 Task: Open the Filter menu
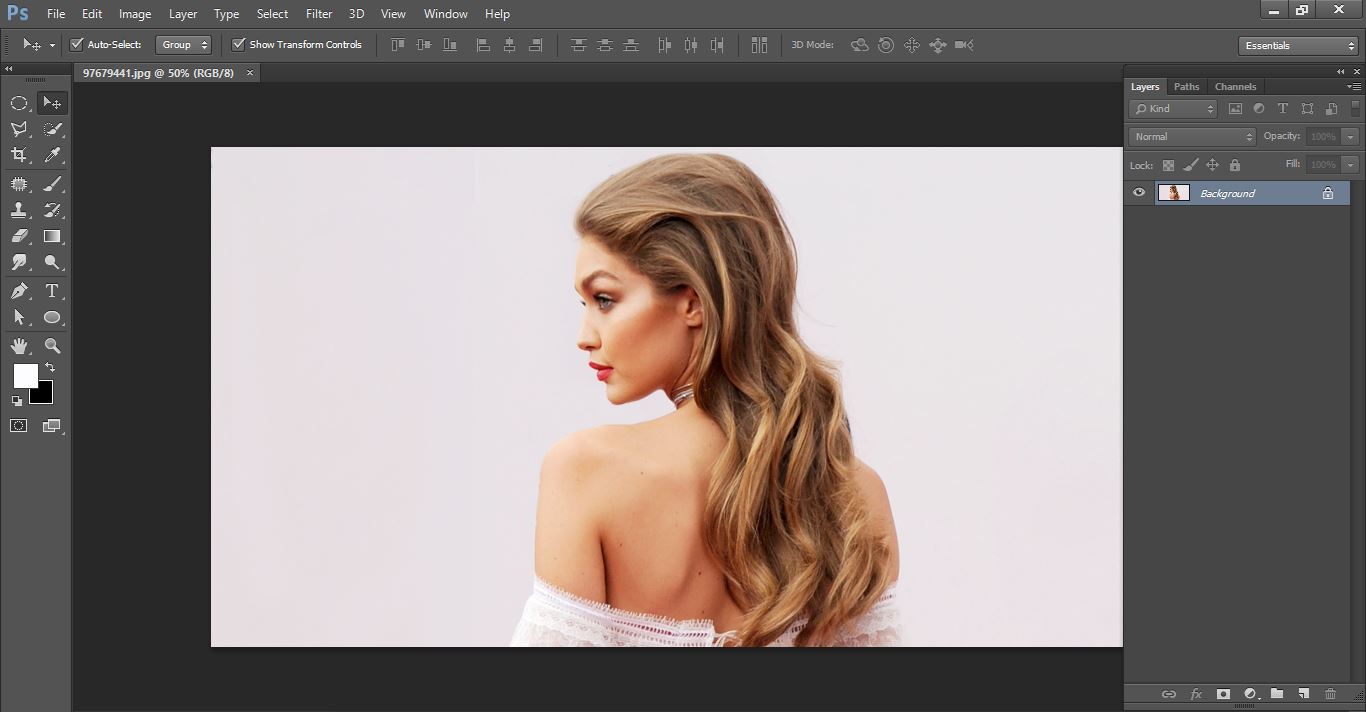click(318, 13)
